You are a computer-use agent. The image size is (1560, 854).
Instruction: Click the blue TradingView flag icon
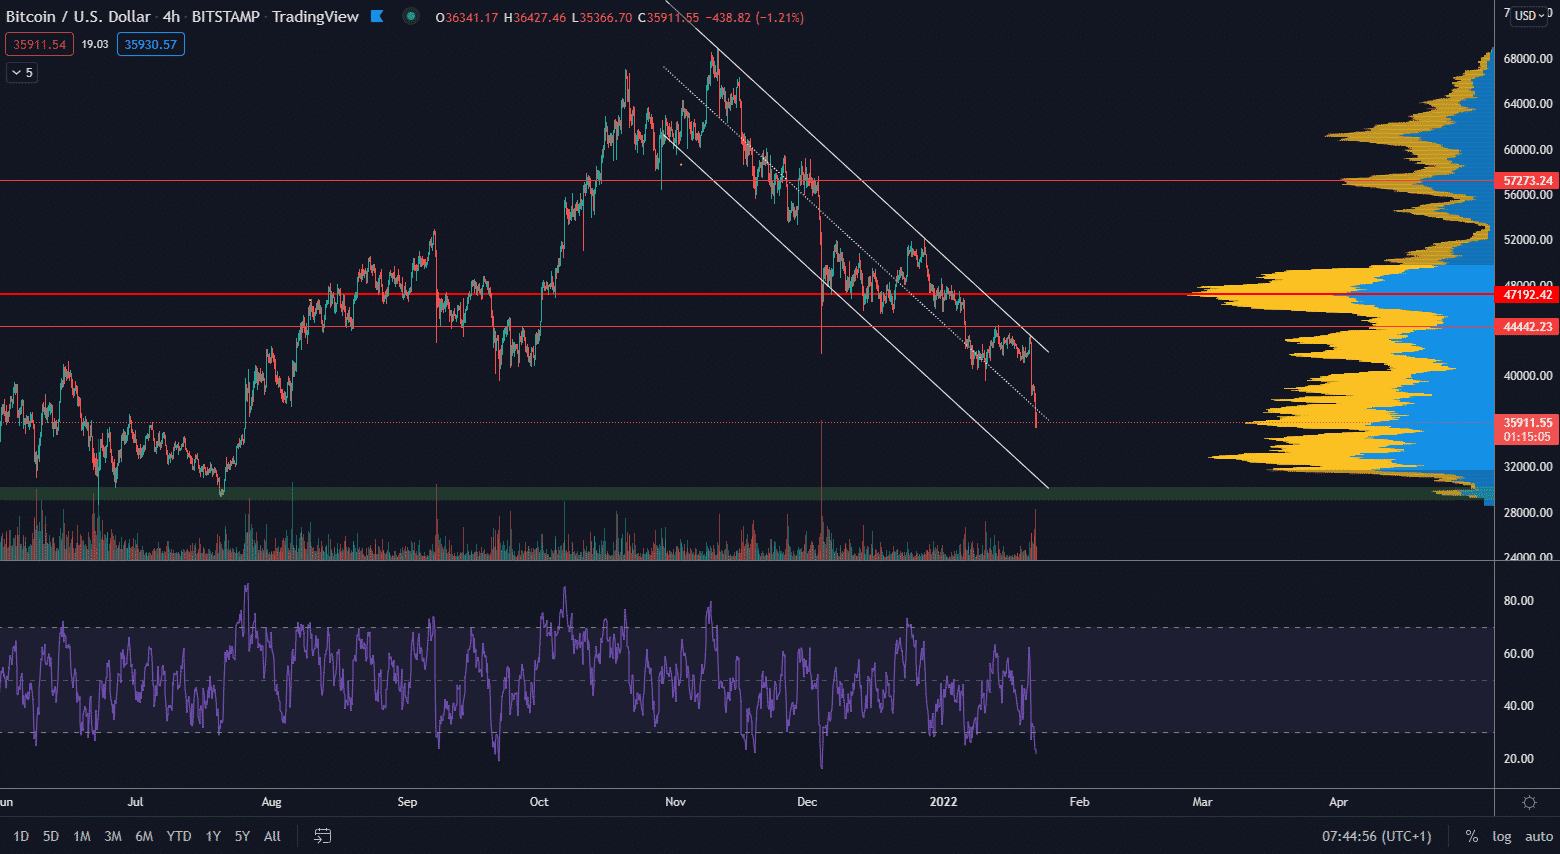coord(377,16)
